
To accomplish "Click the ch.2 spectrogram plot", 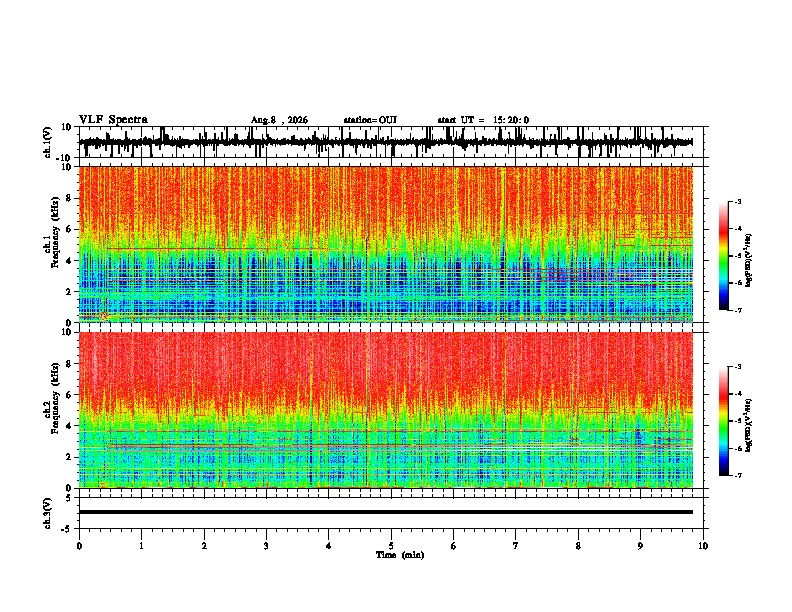I will click(x=386, y=410).
